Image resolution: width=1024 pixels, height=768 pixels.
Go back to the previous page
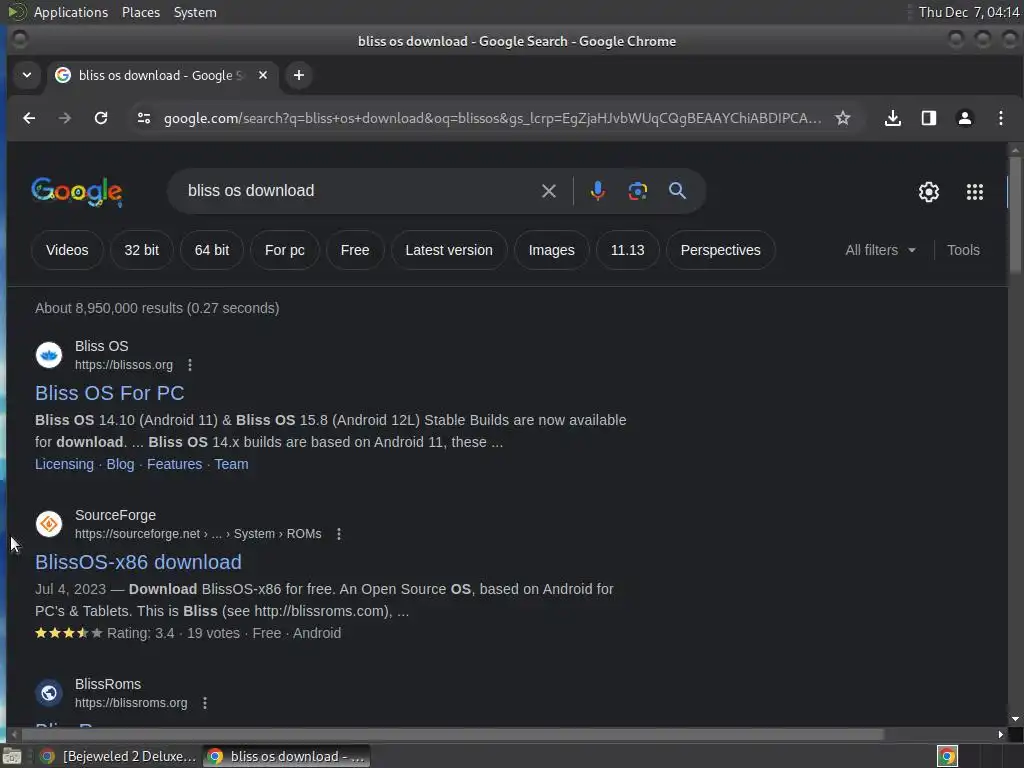click(29, 118)
